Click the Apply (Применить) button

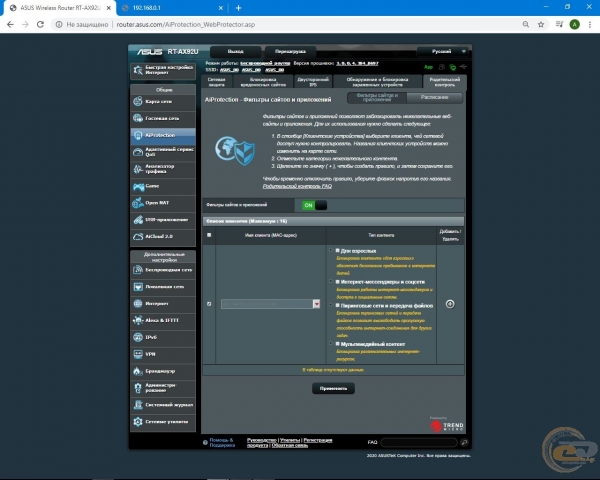[333, 389]
